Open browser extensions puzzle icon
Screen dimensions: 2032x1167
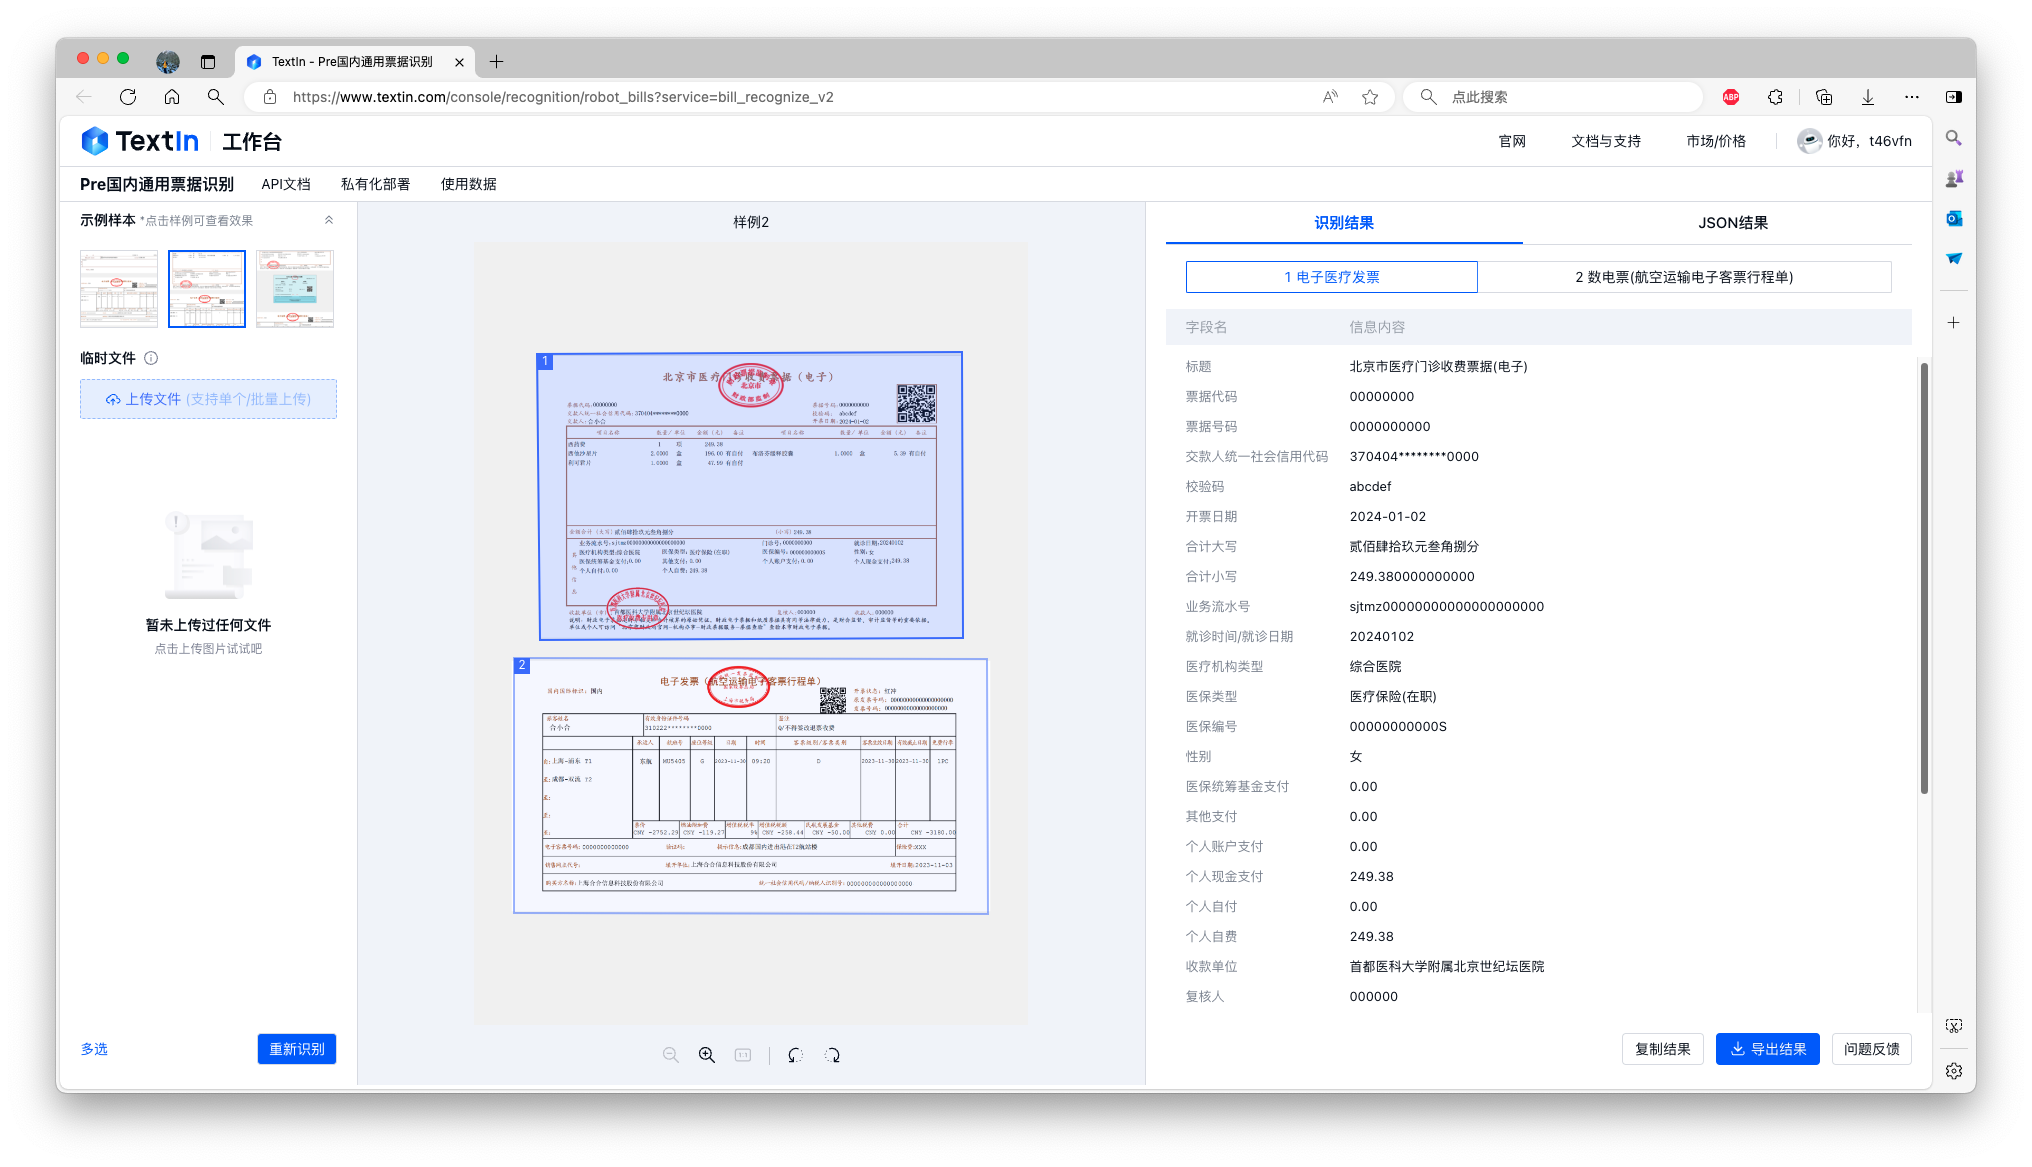point(1775,97)
